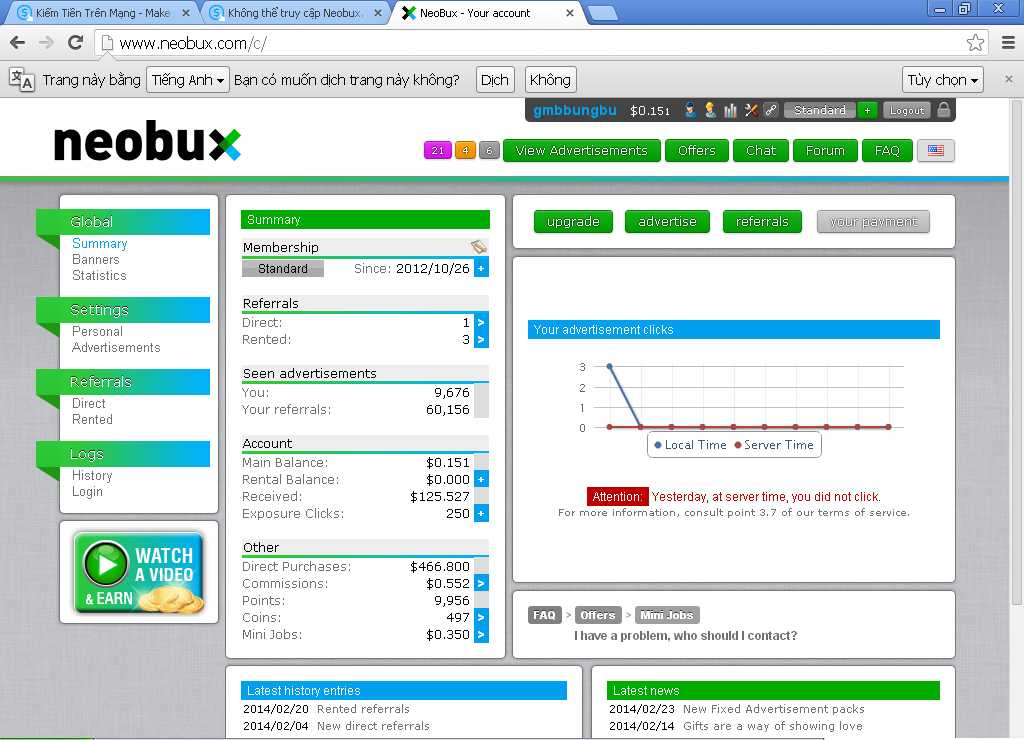Open Mini Jobs arrow in Other section
Image resolution: width=1024 pixels, height=740 pixels.
click(481, 634)
